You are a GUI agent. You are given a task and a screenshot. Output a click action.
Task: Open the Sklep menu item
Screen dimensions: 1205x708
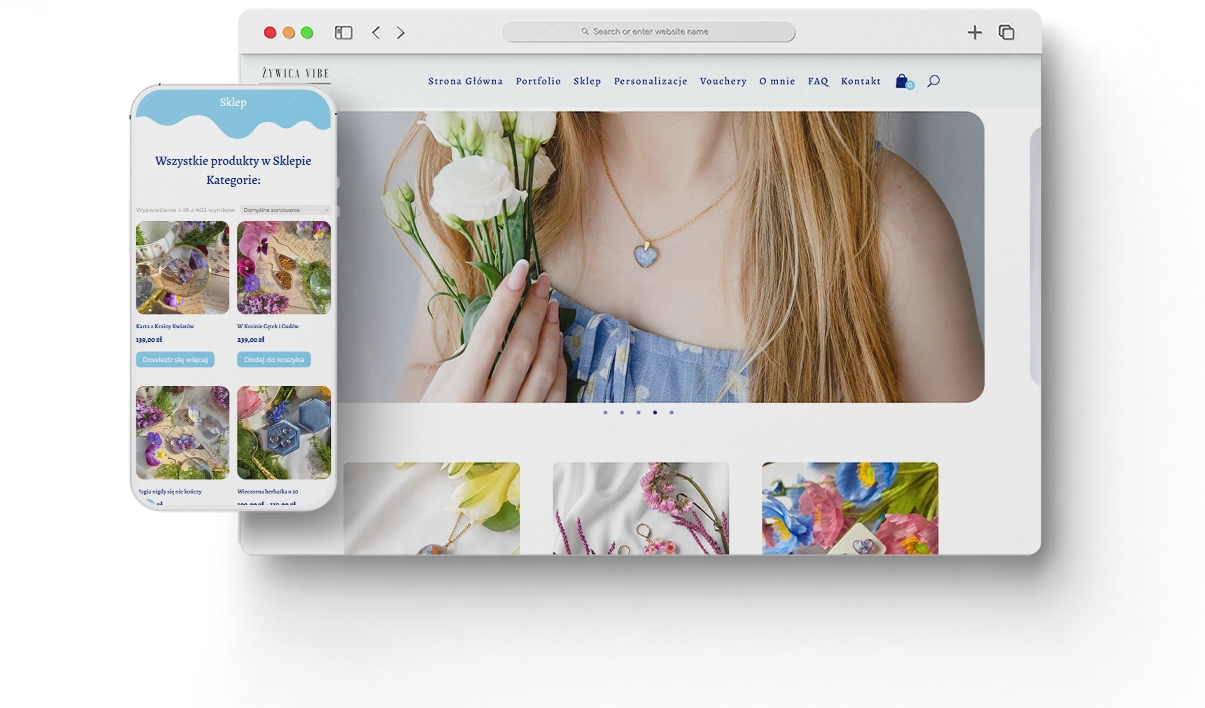pos(587,81)
